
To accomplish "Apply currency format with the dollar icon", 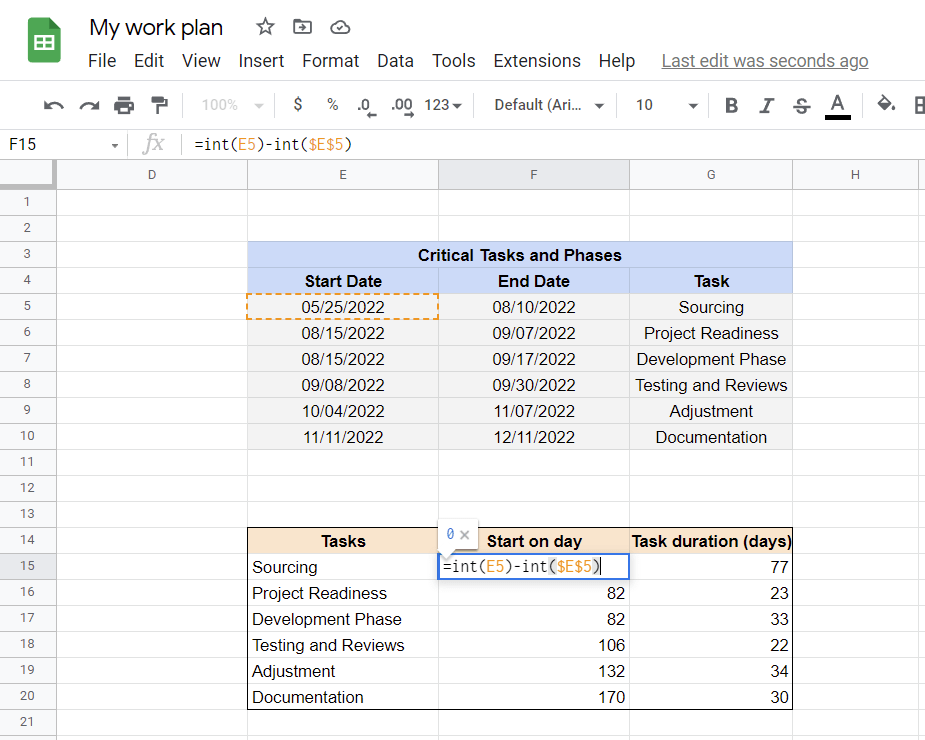I will coord(297,104).
